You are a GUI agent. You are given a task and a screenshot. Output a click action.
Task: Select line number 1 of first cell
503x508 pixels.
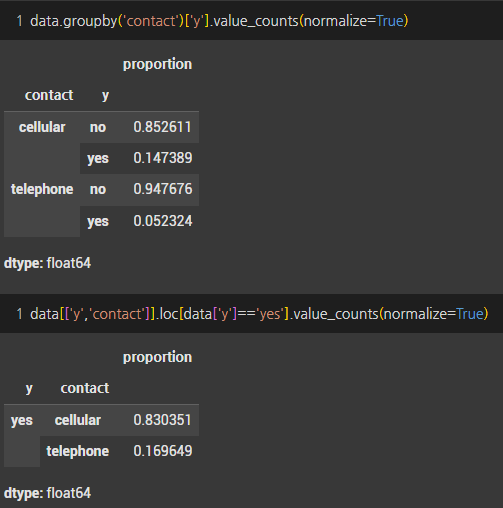pyautogui.click(x=20, y=21)
